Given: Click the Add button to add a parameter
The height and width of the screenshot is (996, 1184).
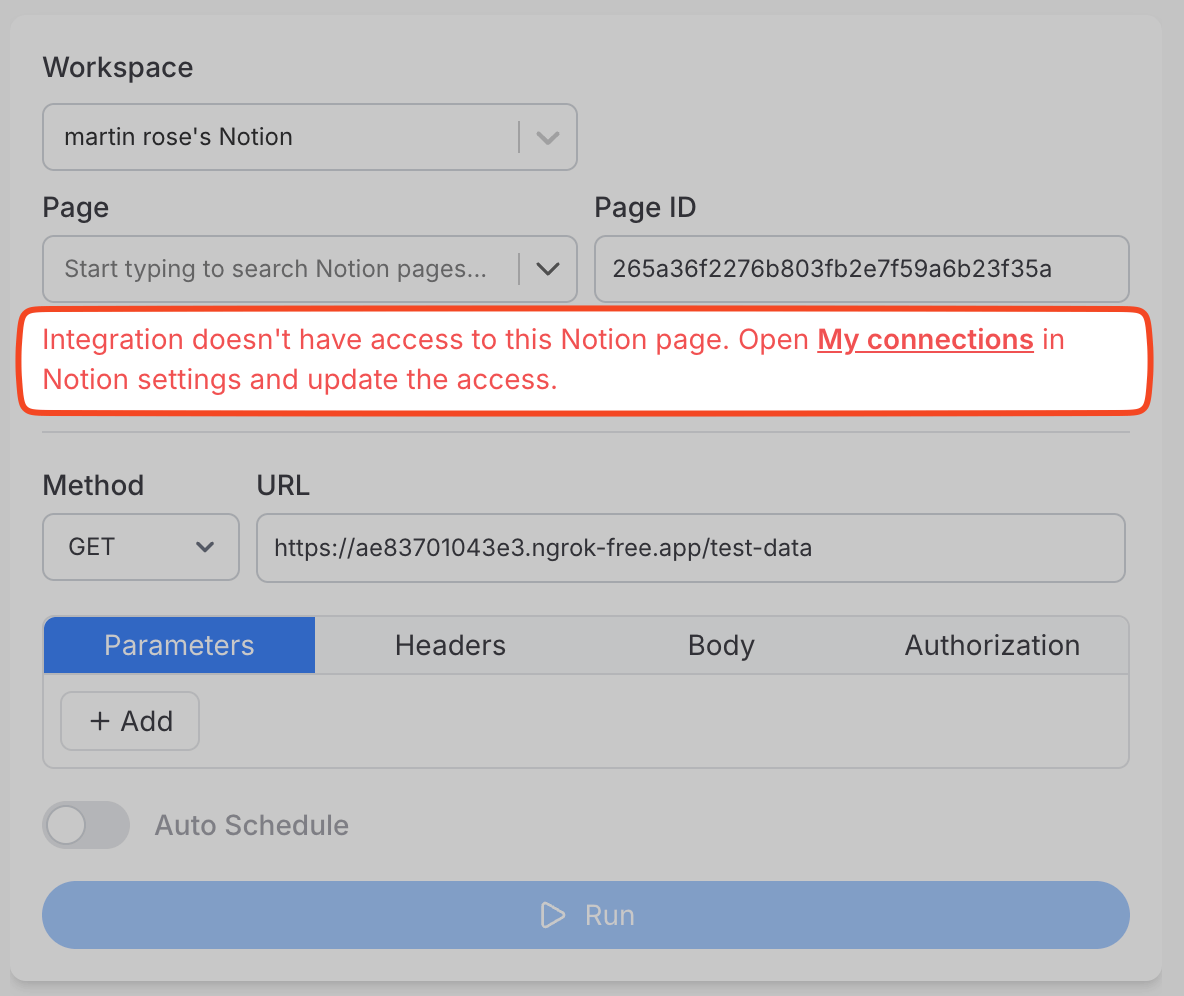Looking at the screenshot, I should click(x=129, y=720).
